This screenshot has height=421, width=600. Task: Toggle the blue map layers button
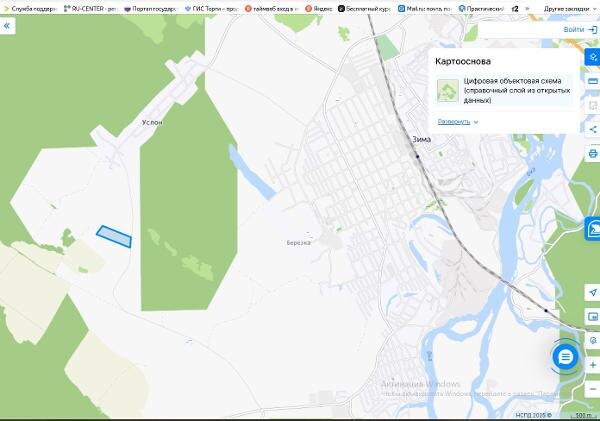pos(593,57)
